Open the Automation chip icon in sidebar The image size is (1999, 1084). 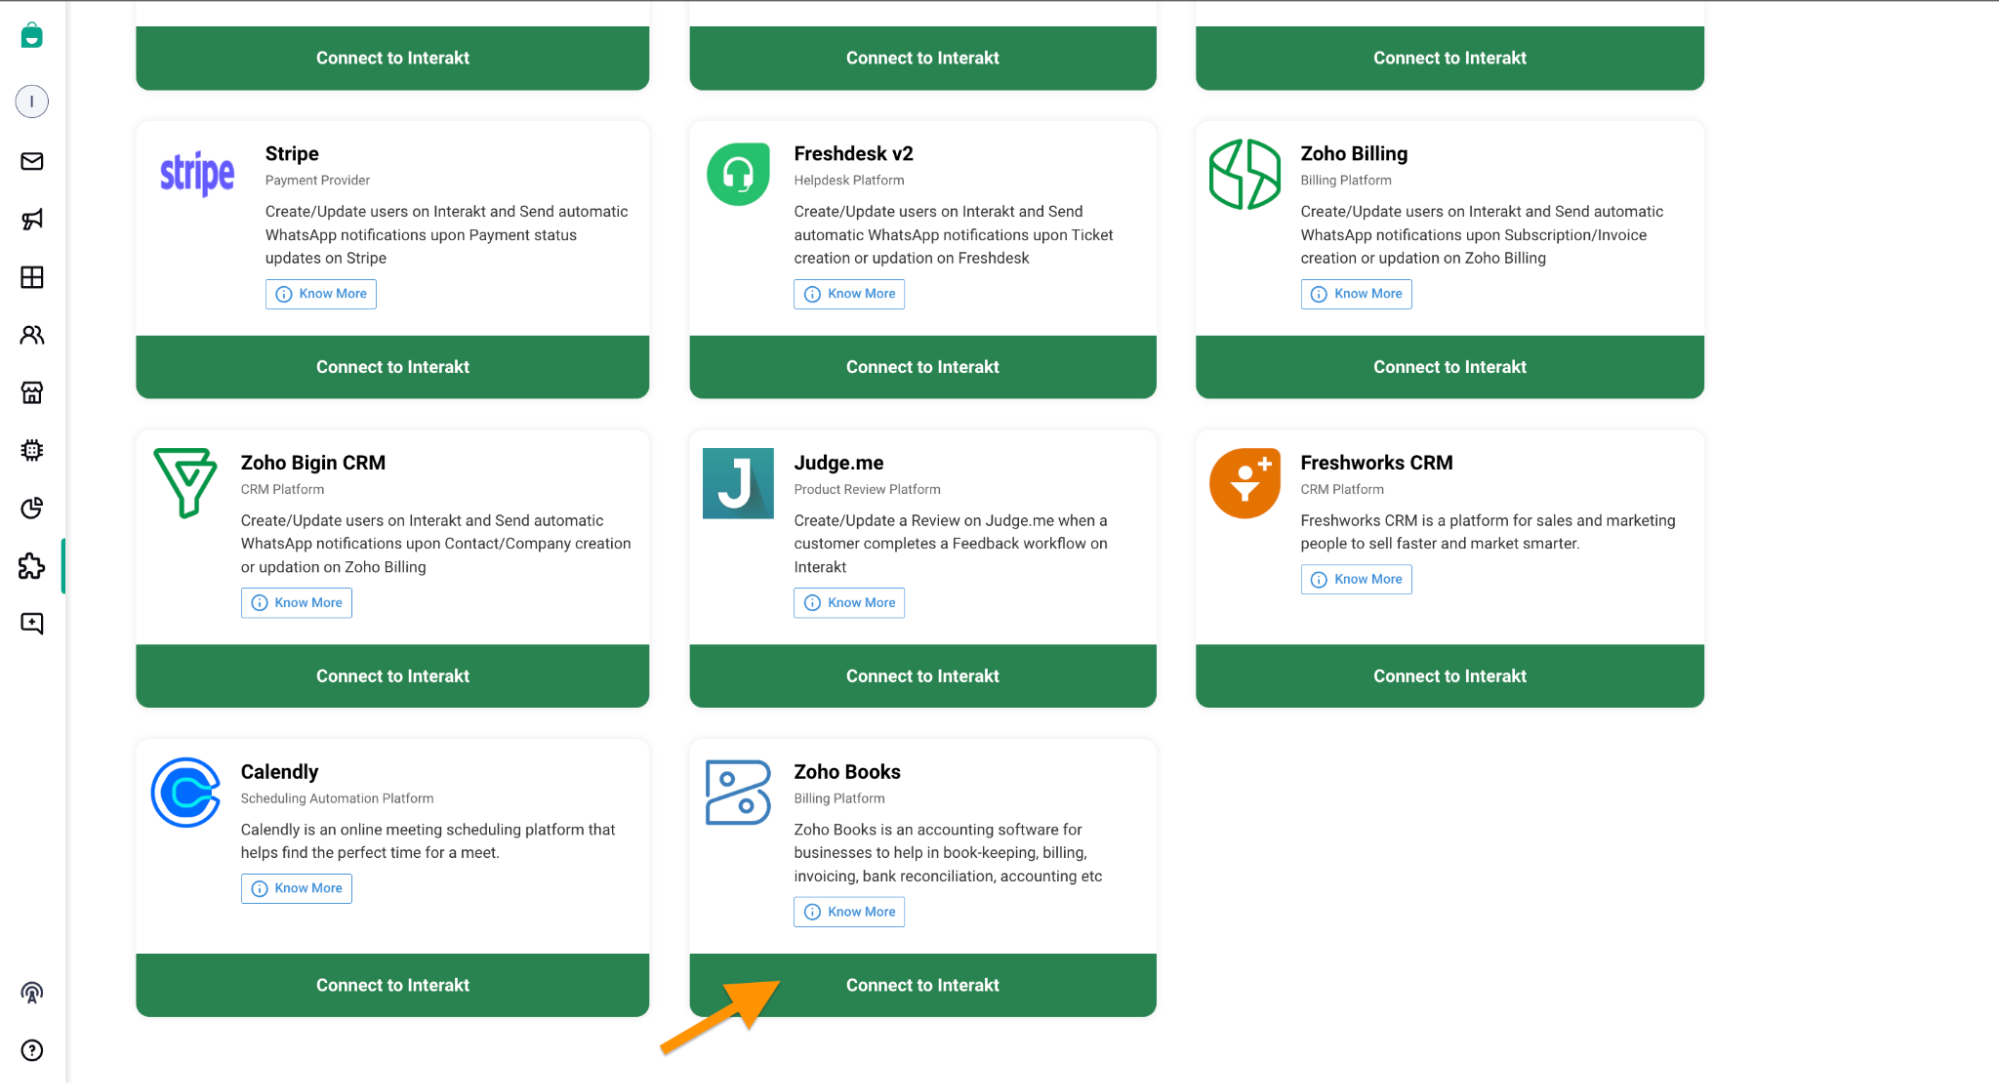coord(31,450)
